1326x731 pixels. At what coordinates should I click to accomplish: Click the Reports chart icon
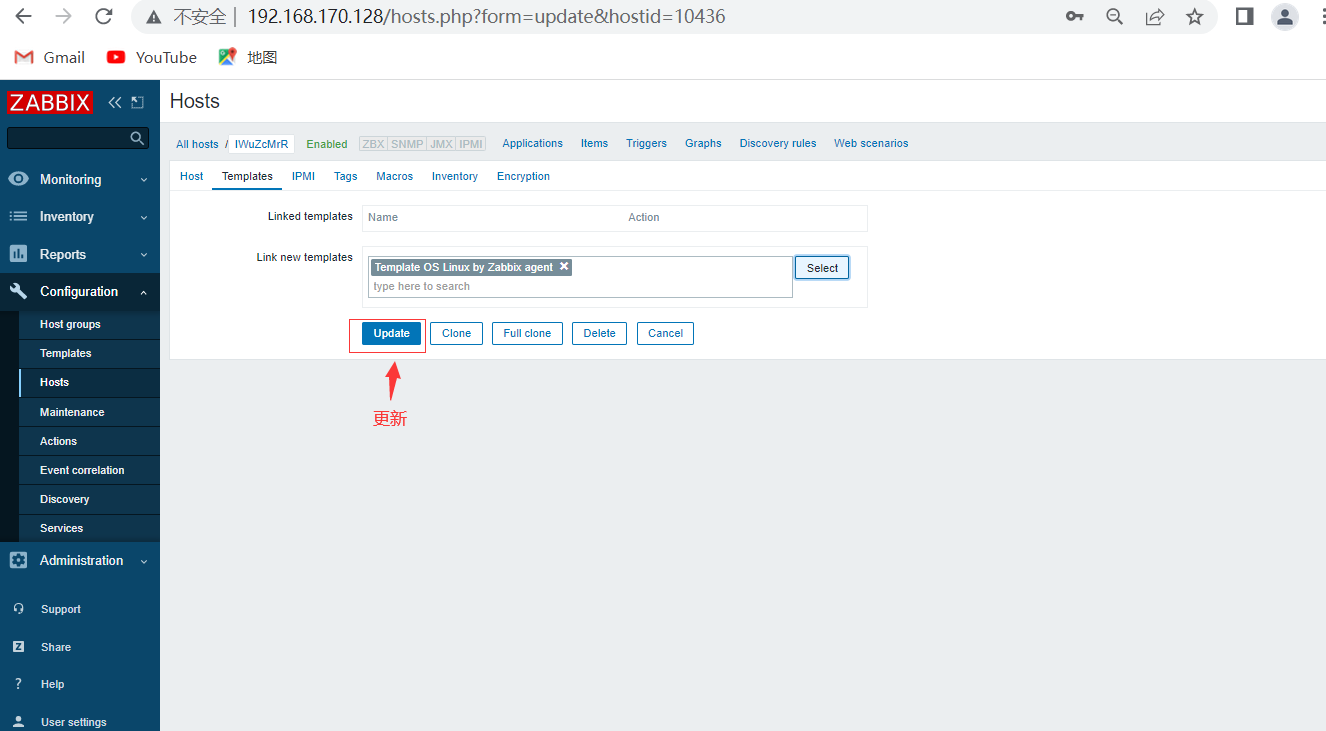18,254
